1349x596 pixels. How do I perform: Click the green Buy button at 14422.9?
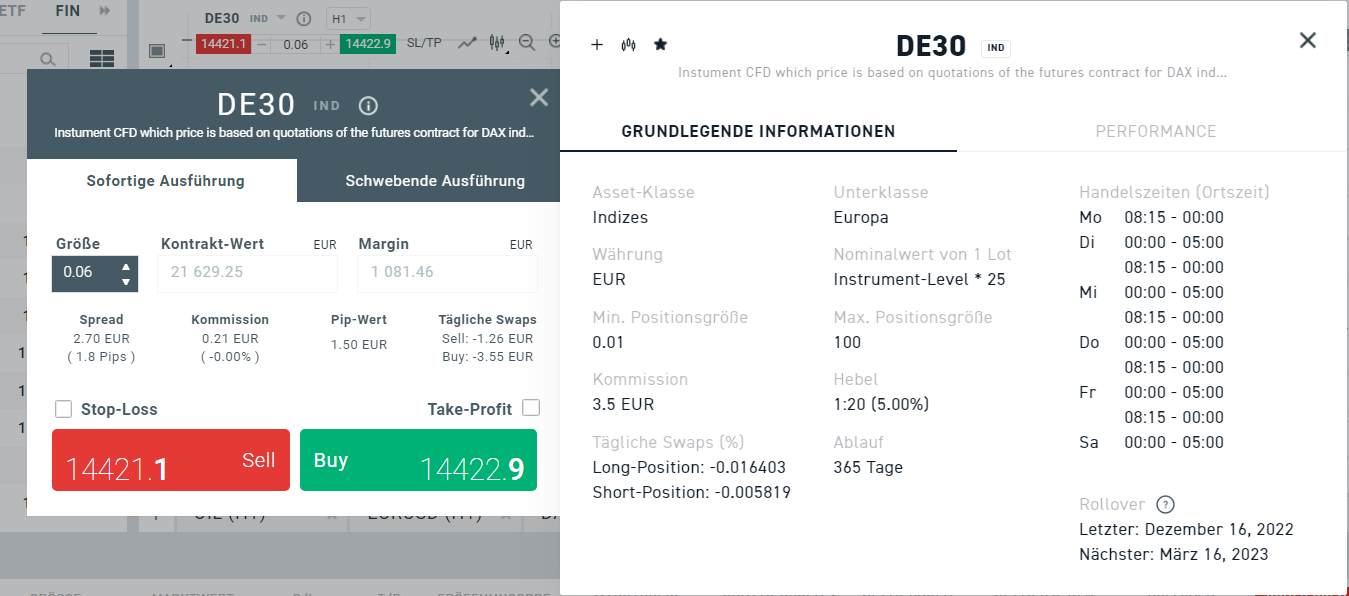418,460
